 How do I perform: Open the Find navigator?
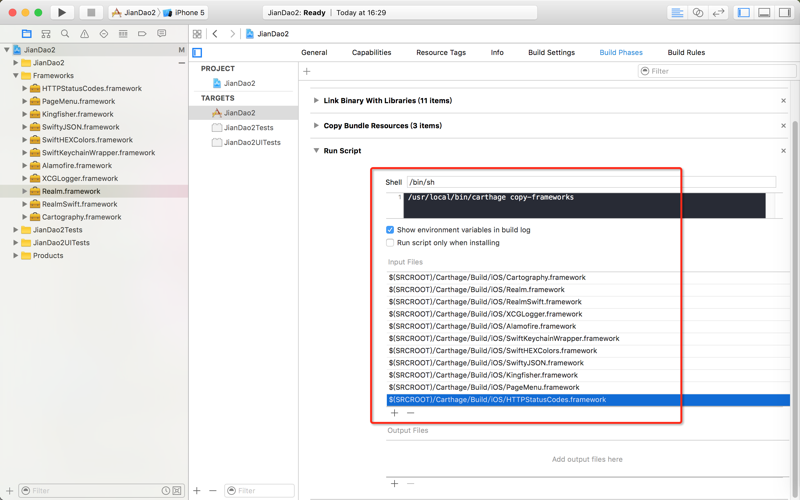tap(65, 34)
